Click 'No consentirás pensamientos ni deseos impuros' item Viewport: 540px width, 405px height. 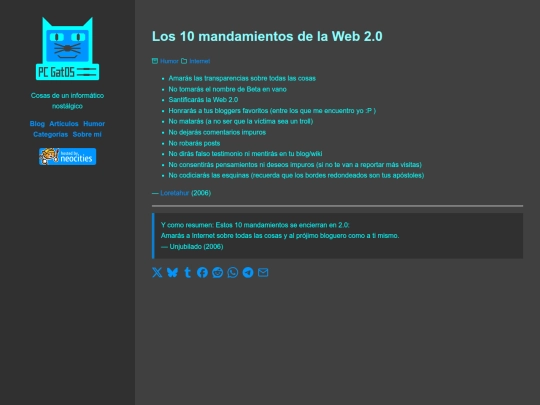pos(295,165)
